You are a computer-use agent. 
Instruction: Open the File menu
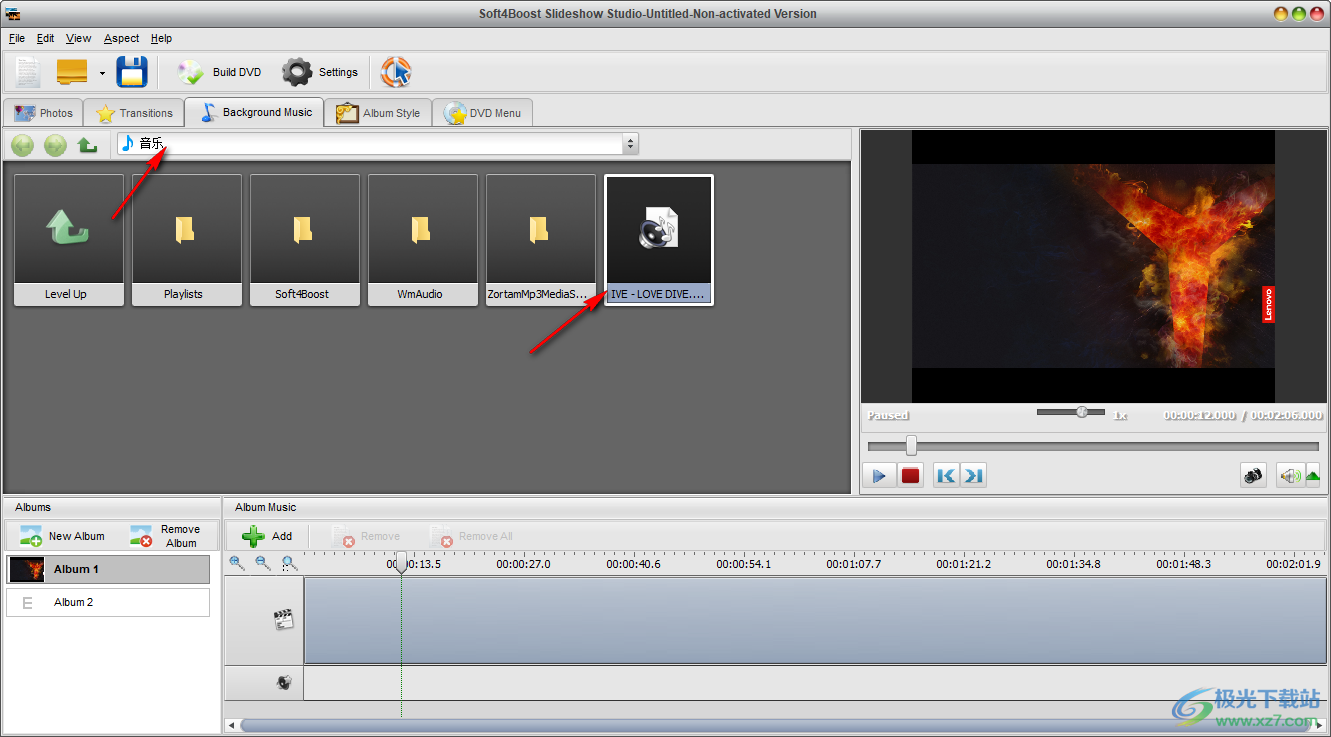[x=17, y=38]
